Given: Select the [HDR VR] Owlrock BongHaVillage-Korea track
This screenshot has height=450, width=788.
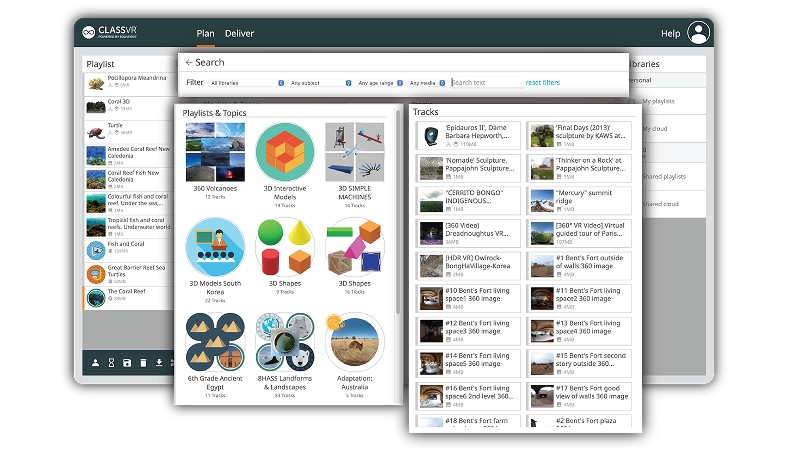Looking at the screenshot, I should coord(468,266).
